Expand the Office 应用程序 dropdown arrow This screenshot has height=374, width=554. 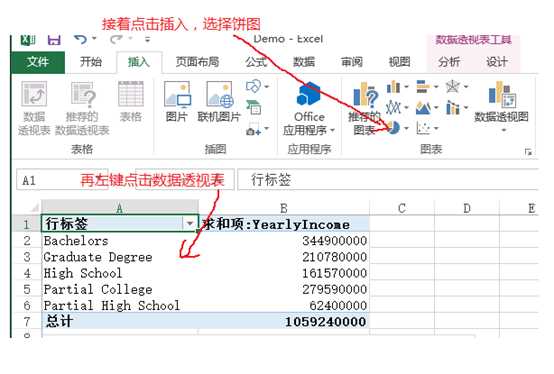[332, 130]
